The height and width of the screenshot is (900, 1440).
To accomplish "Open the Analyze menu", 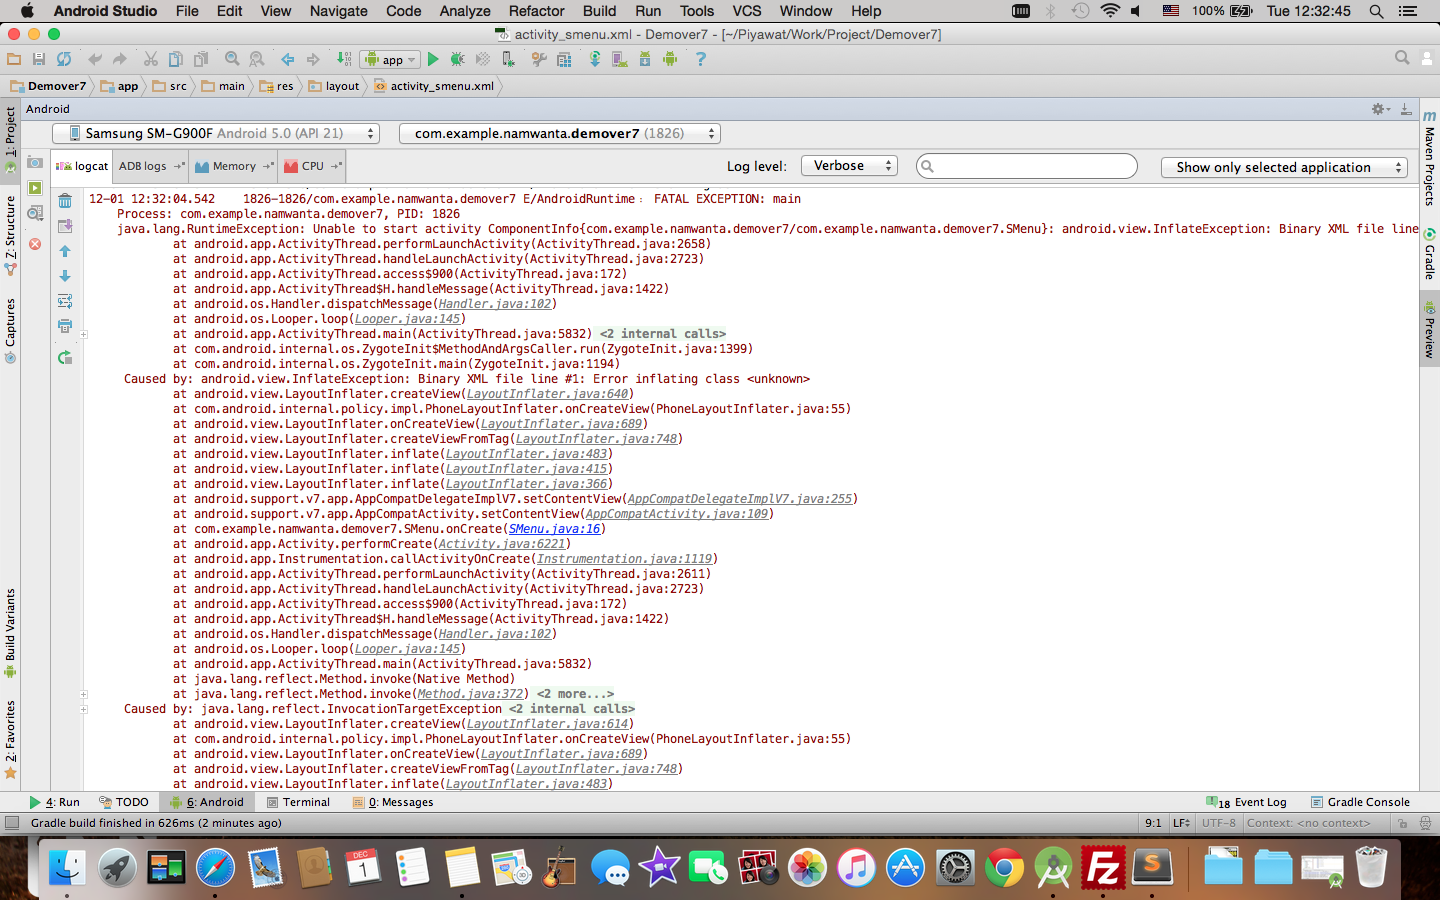I will [465, 11].
